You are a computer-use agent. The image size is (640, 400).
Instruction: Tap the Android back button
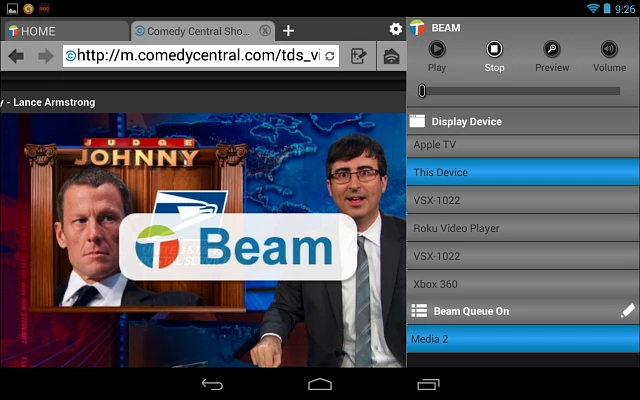tap(212, 384)
